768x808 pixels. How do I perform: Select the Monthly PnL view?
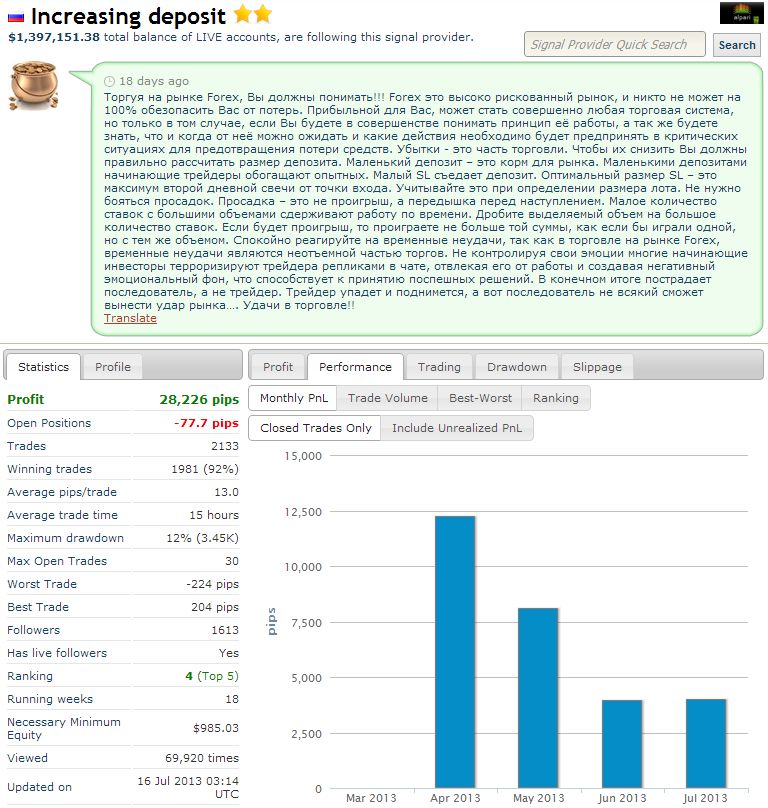click(293, 398)
